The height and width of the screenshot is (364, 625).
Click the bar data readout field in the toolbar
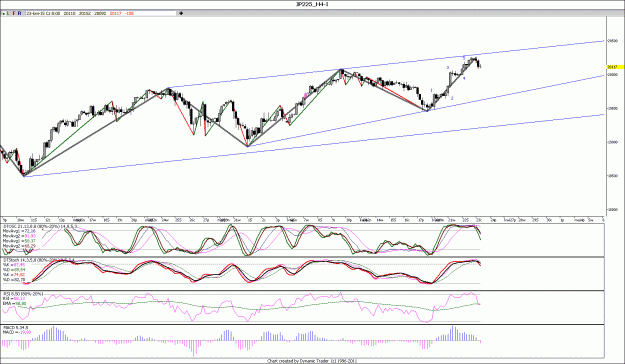(101, 14)
